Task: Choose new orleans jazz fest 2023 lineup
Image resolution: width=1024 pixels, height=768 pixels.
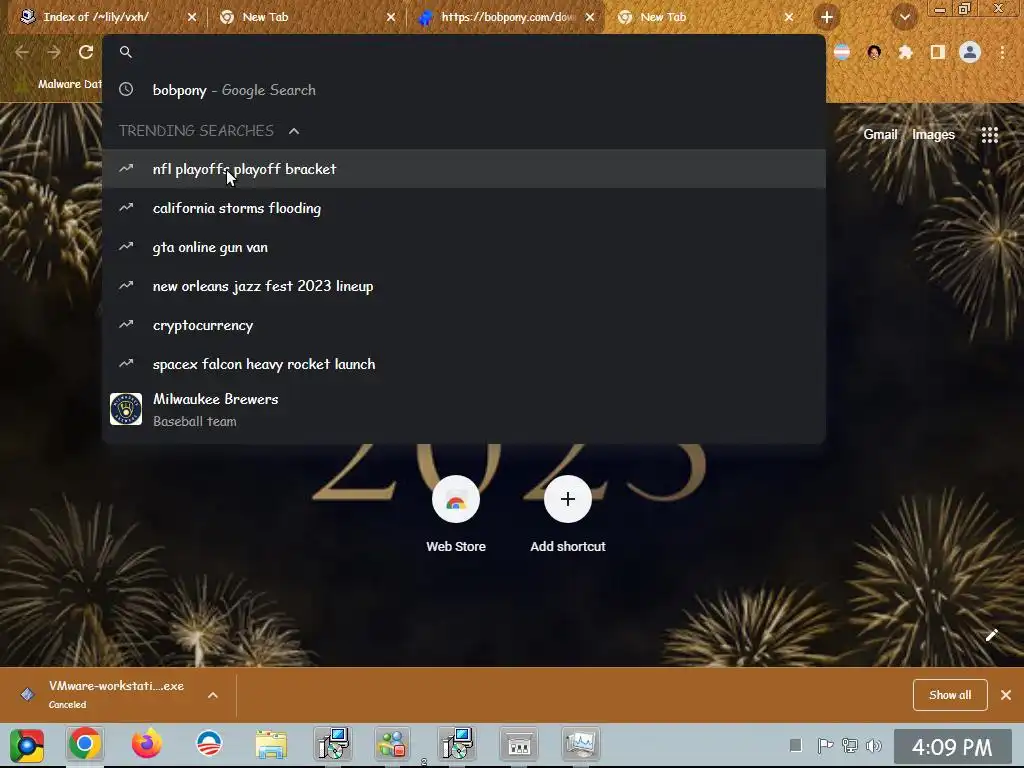Action: coord(464,286)
